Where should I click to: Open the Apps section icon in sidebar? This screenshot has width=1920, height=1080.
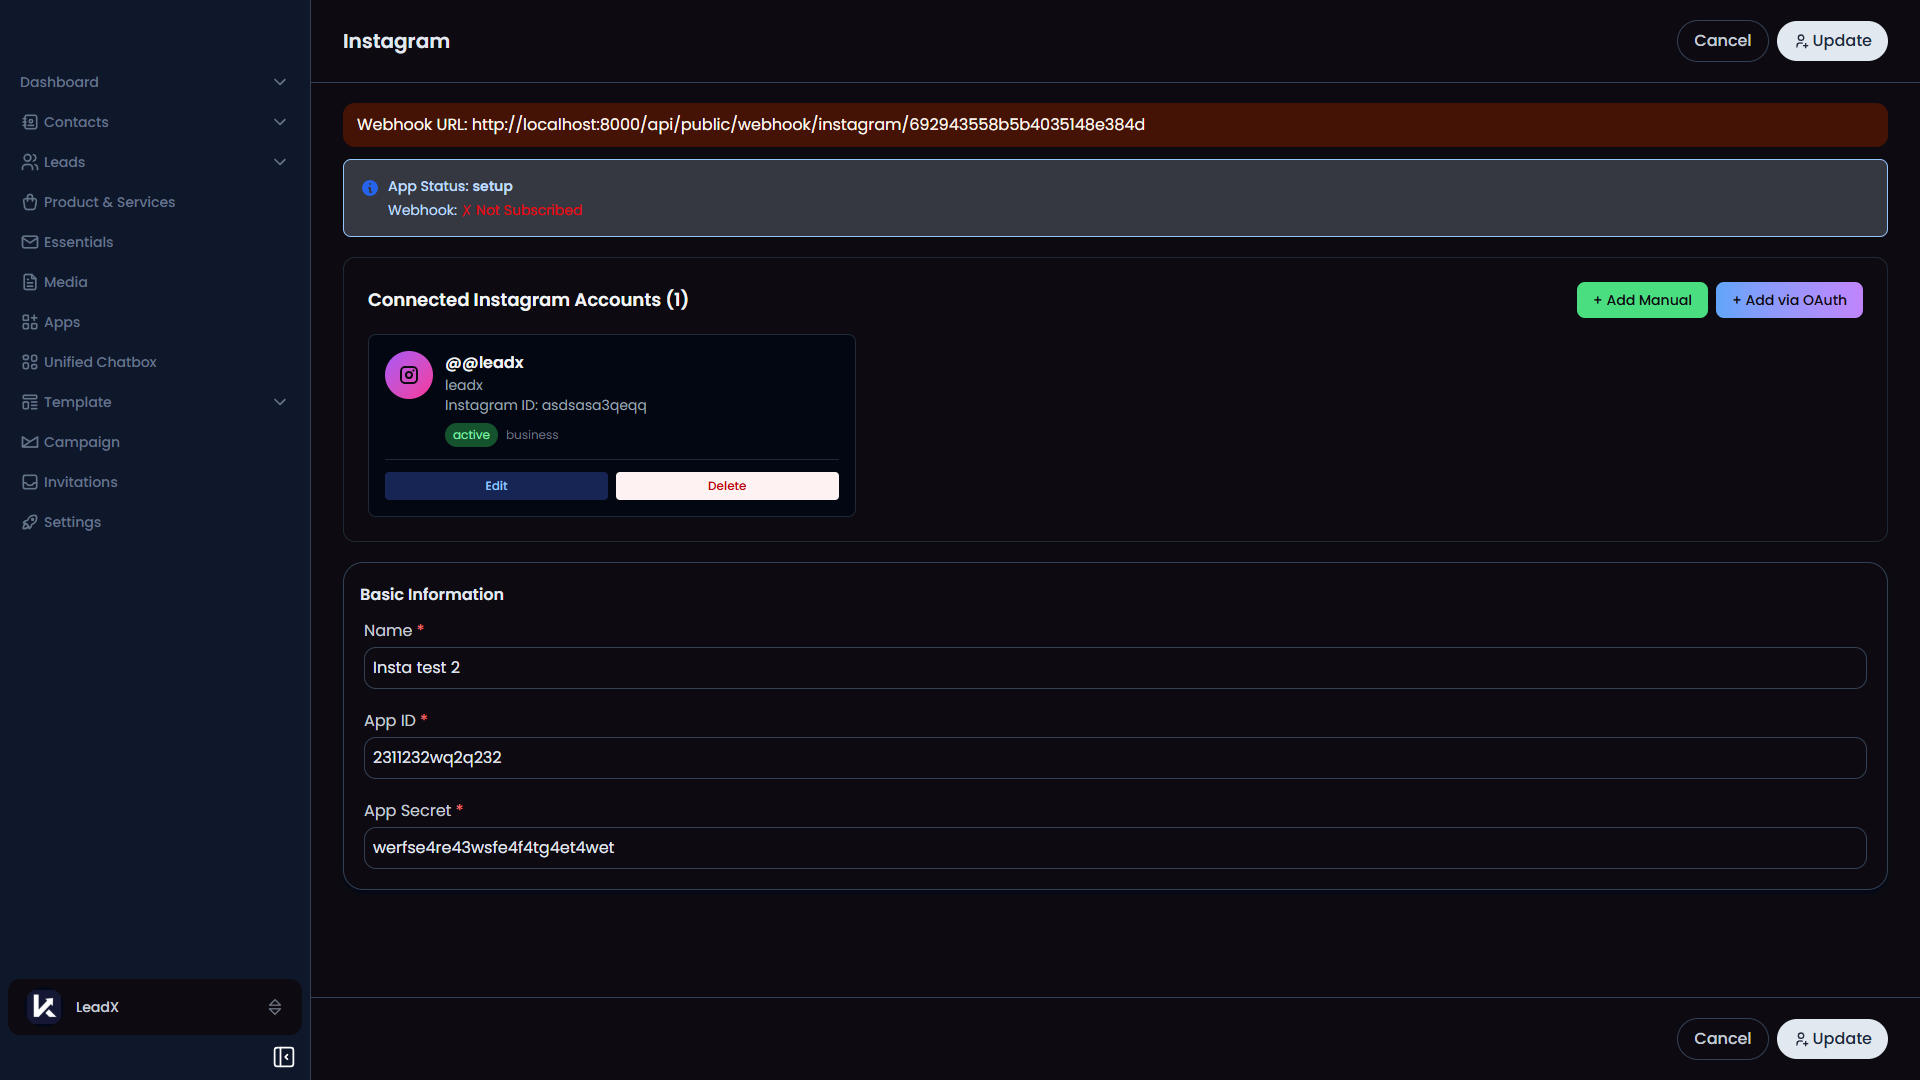click(30, 322)
